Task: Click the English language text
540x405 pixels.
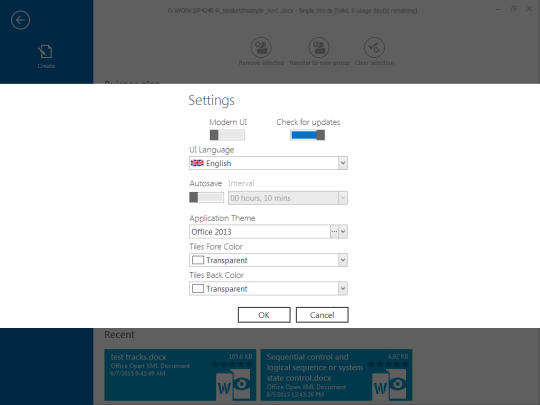Action: (x=219, y=163)
